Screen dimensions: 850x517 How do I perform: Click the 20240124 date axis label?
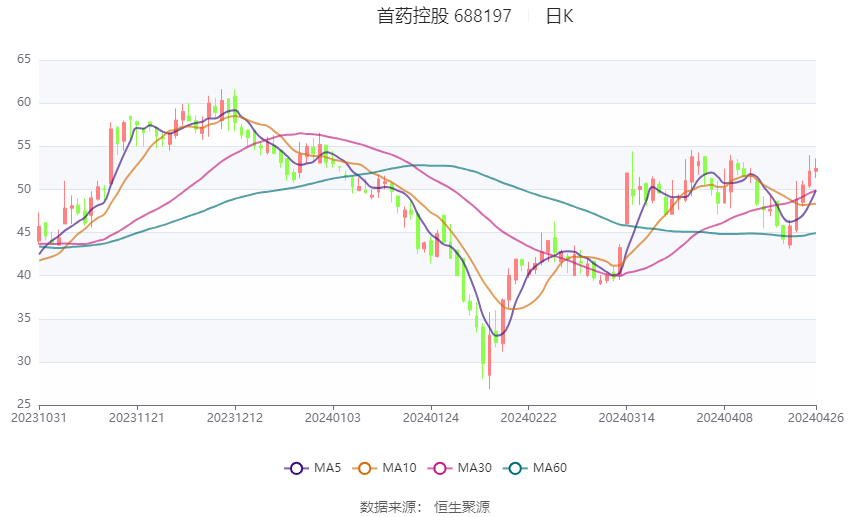tap(431, 417)
